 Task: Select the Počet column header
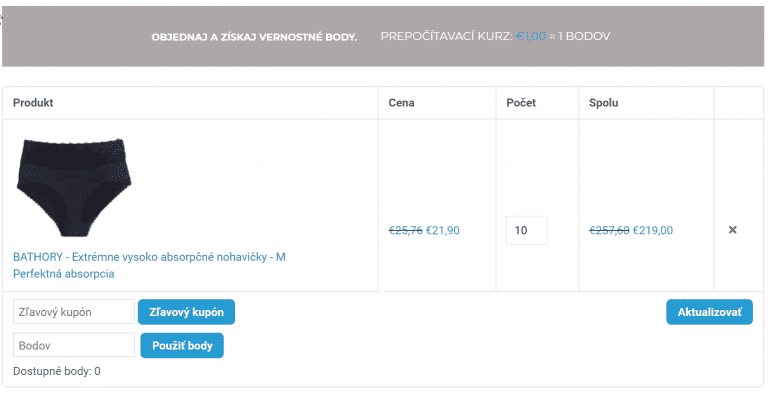[521, 102]
